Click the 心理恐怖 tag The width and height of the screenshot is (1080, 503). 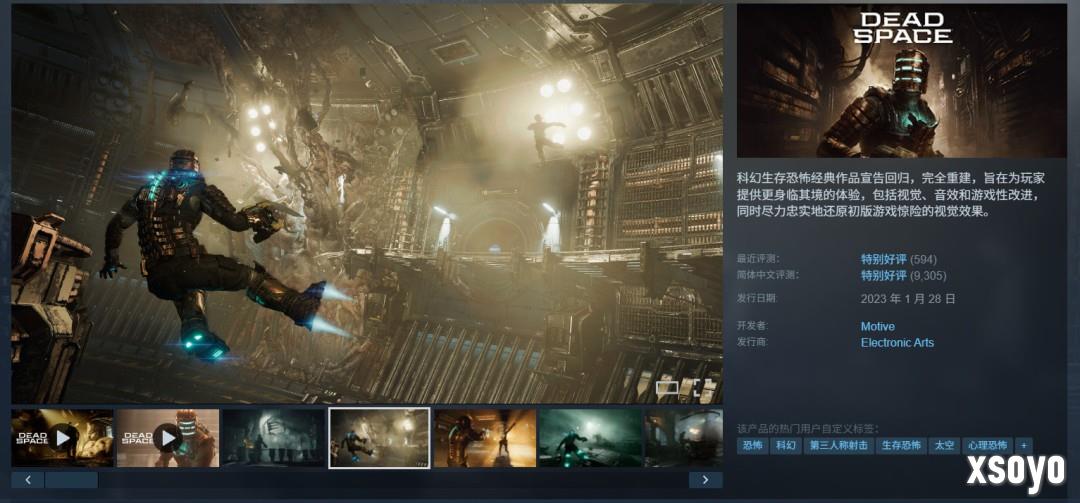pyautogui.click(x=987, y=446)
